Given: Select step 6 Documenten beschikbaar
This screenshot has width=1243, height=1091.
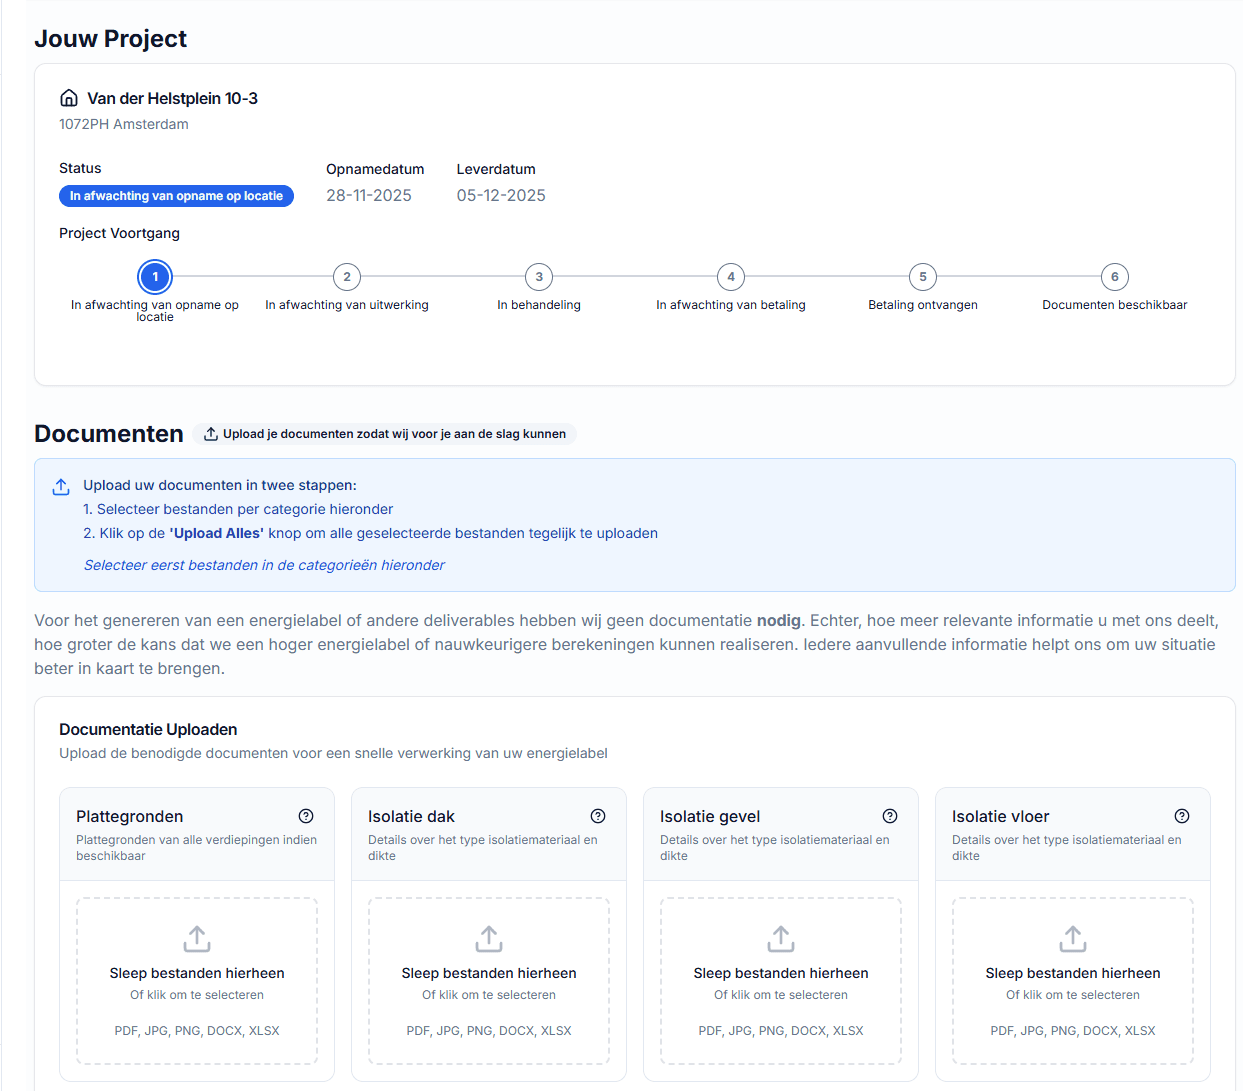Looking at the screenshot, I should pyautogui.click(x=1115, y=277).
